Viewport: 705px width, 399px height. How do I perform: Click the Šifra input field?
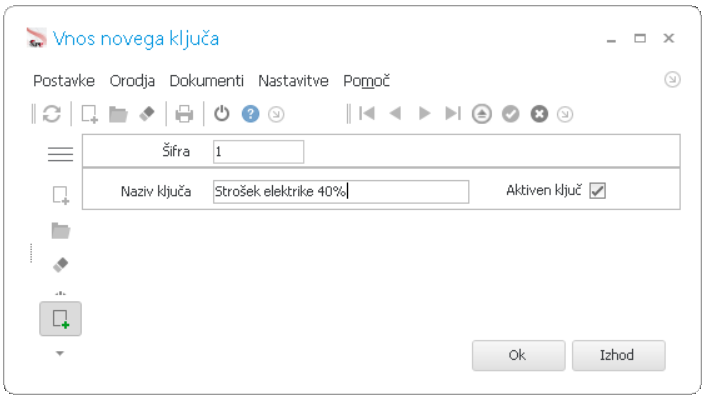pyautogui.click(x=259, y=152)
